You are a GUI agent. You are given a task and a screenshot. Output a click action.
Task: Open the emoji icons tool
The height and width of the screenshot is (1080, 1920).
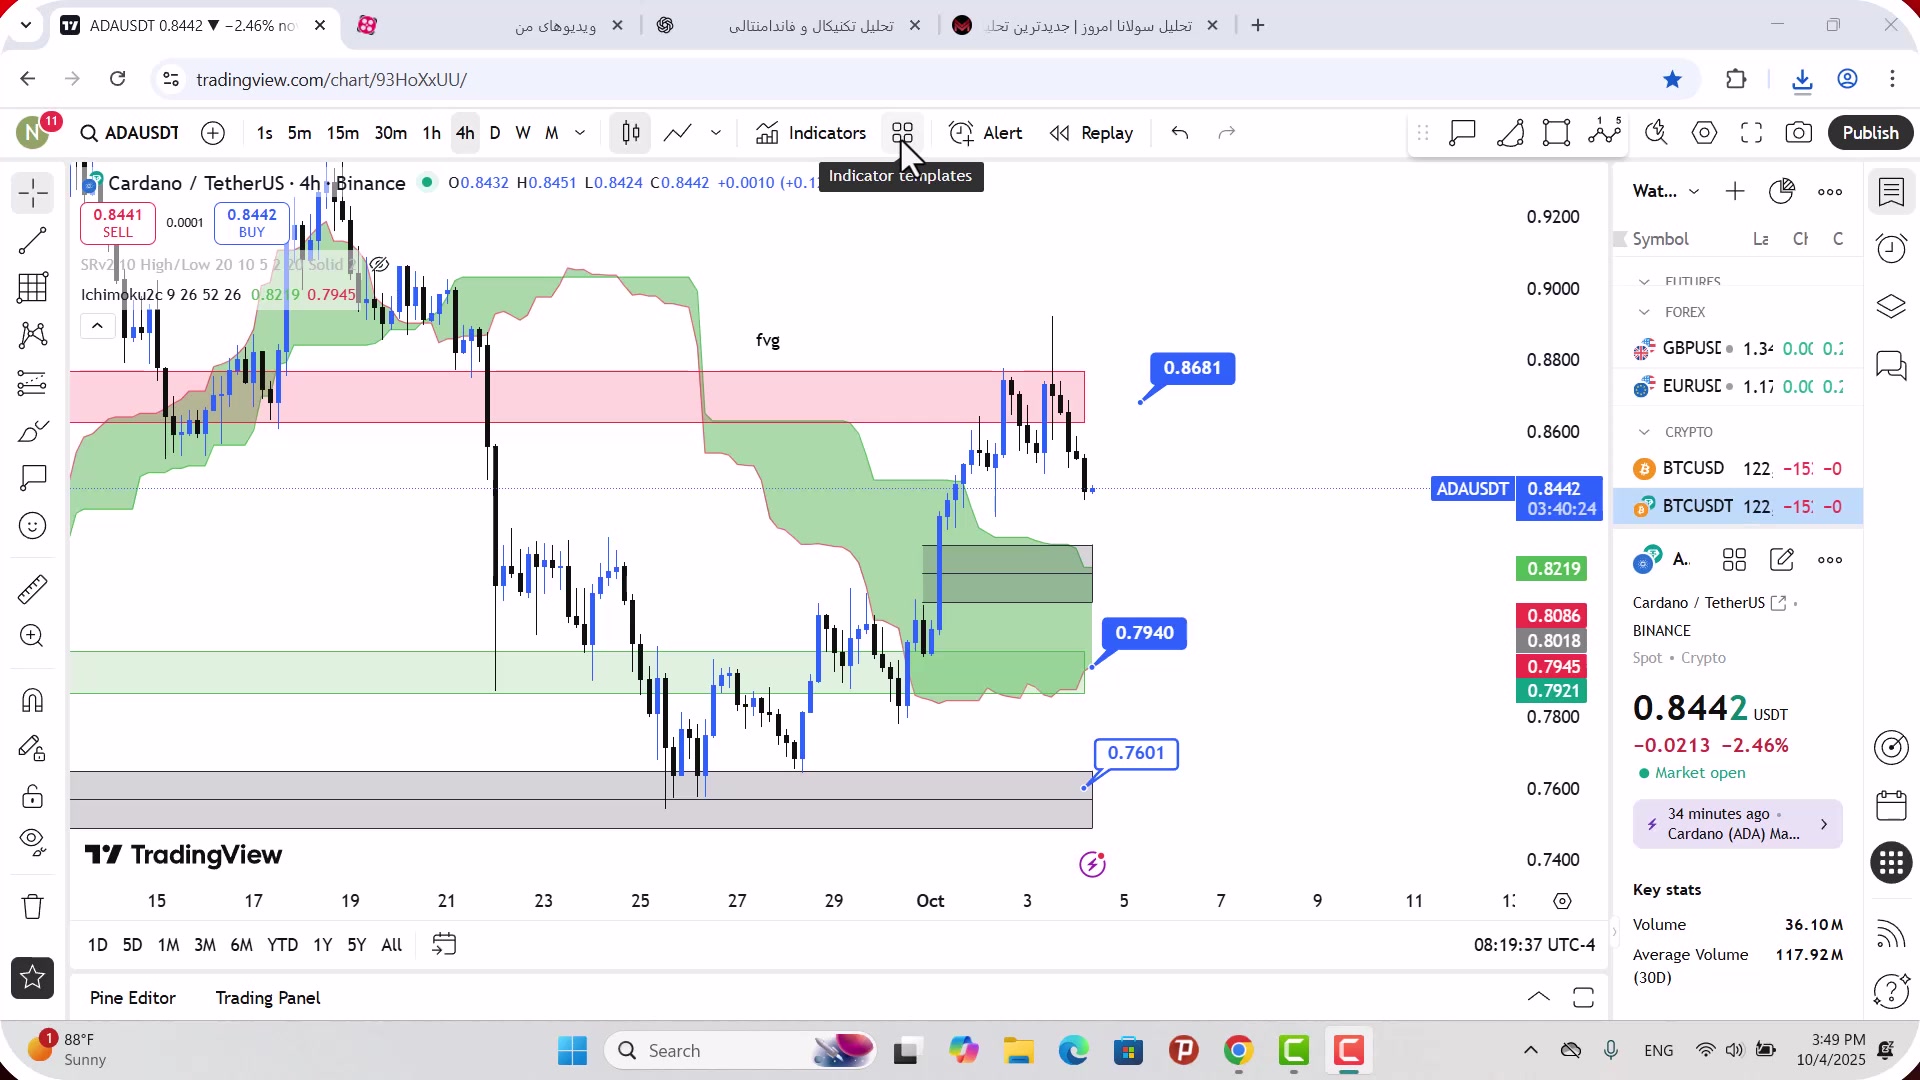(x=33, y=526)
